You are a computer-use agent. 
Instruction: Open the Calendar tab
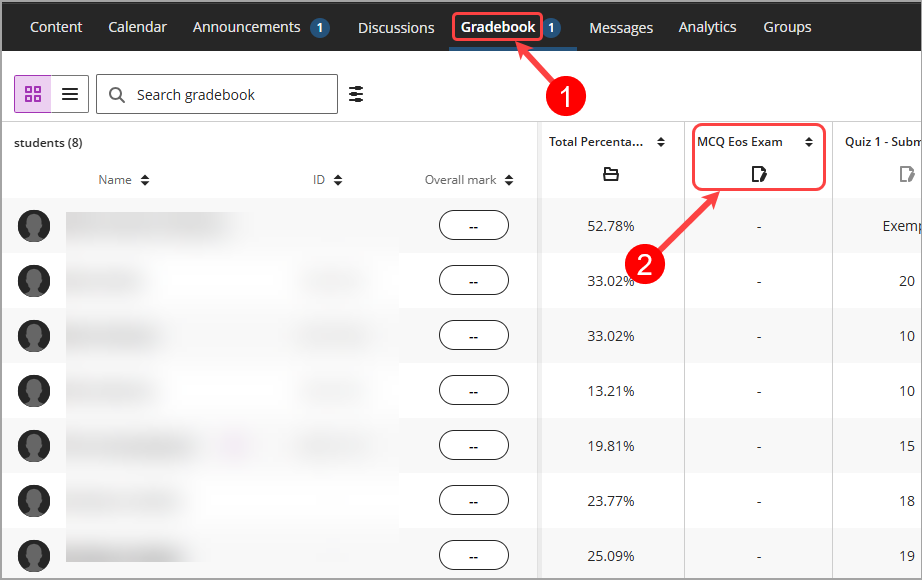pyautogui.click(x=138, y=27)
